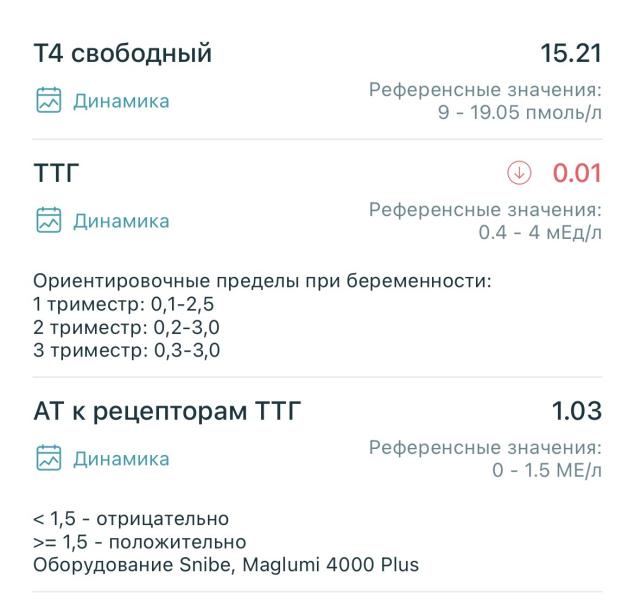Click the Оборудование Snibe, Maglumi 4000 Plus note
Viewport: 634px width, 600px height.
(x=226, y=565)
